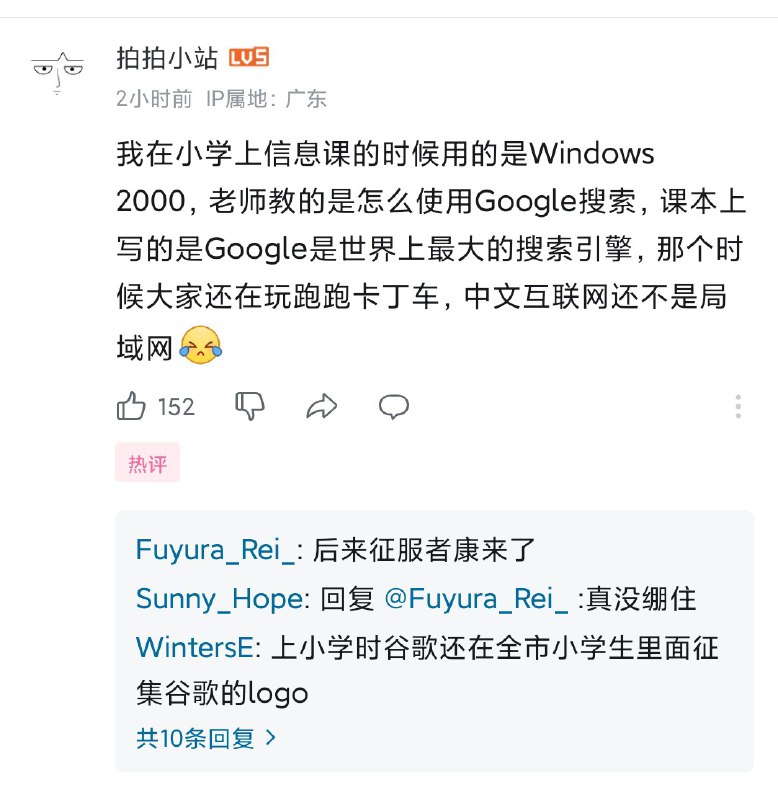This screenshot has width=778, height=800.
Task: Open Fuyura_Rei_ user profile link
Action: pyautogui.click(x=215, y=551)
